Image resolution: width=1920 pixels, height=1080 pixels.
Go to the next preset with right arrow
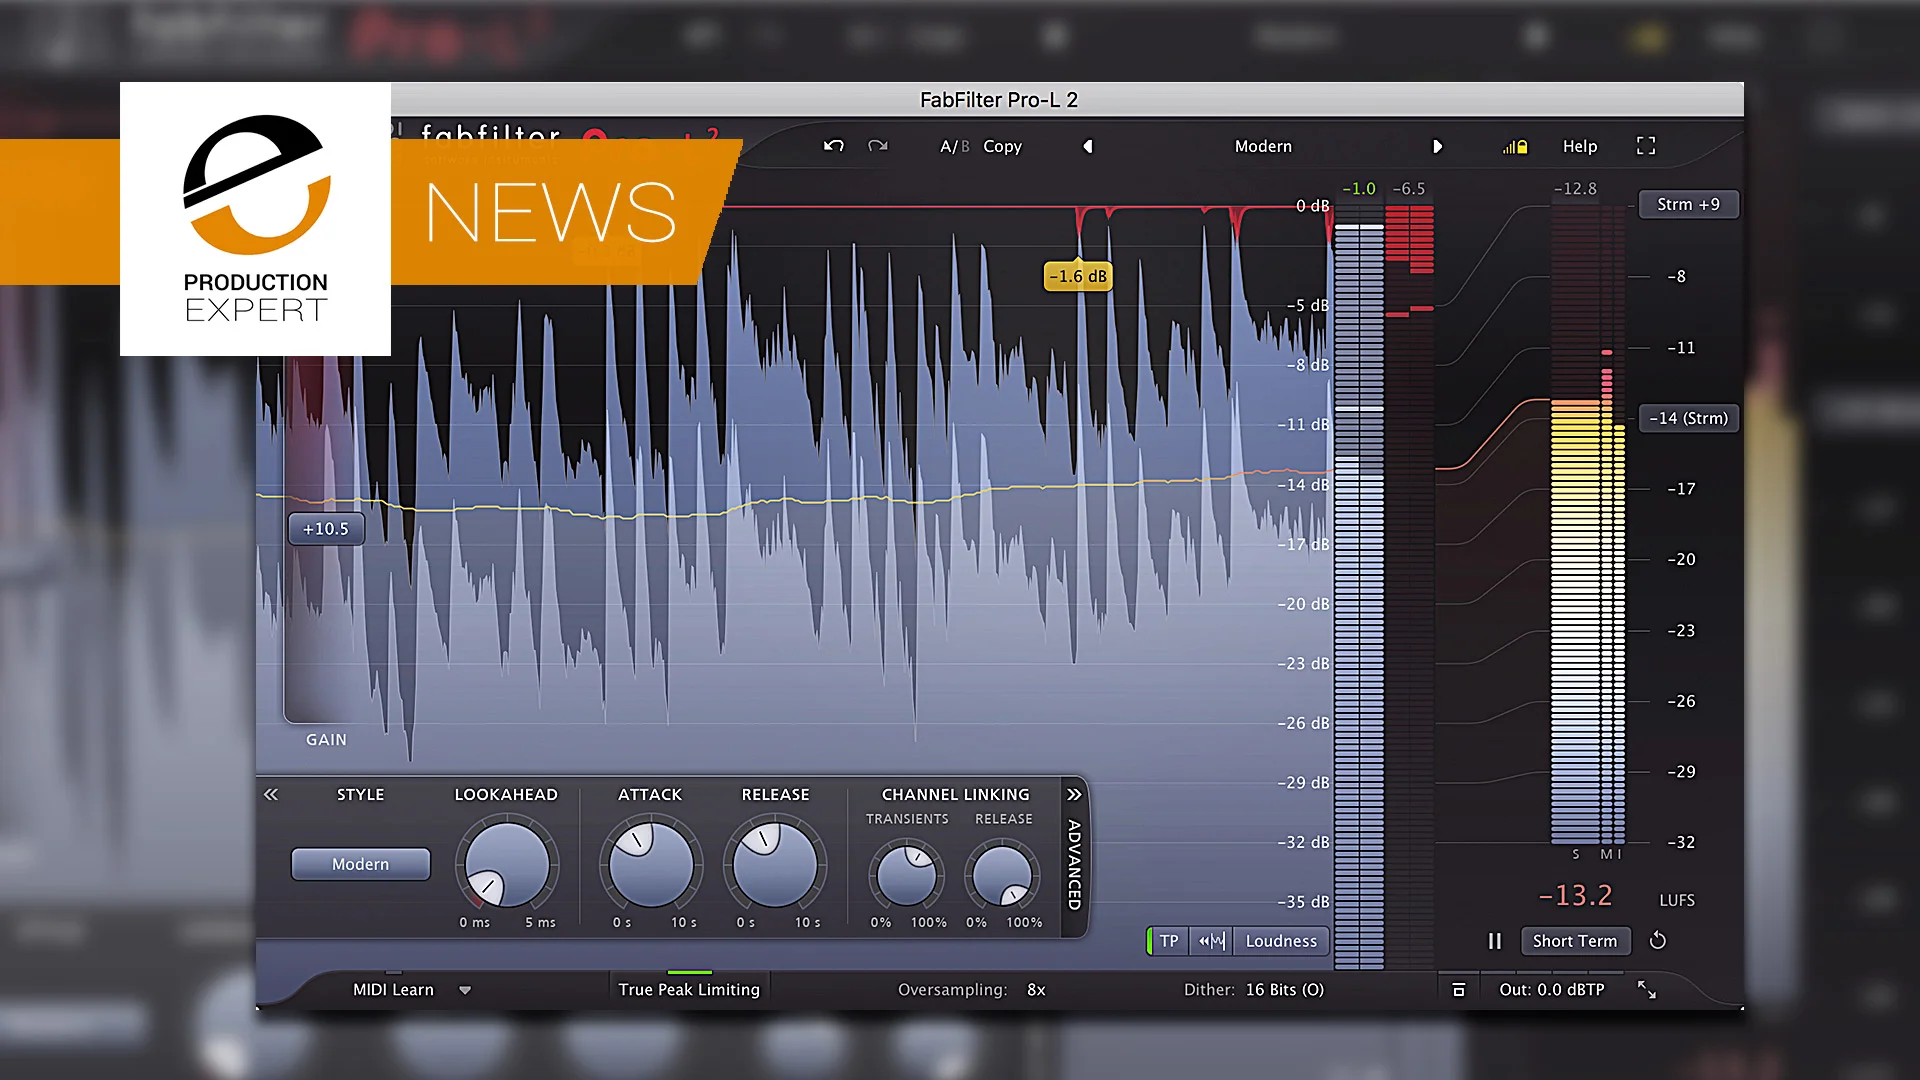pyautogui.click(x=1438, y=146)
